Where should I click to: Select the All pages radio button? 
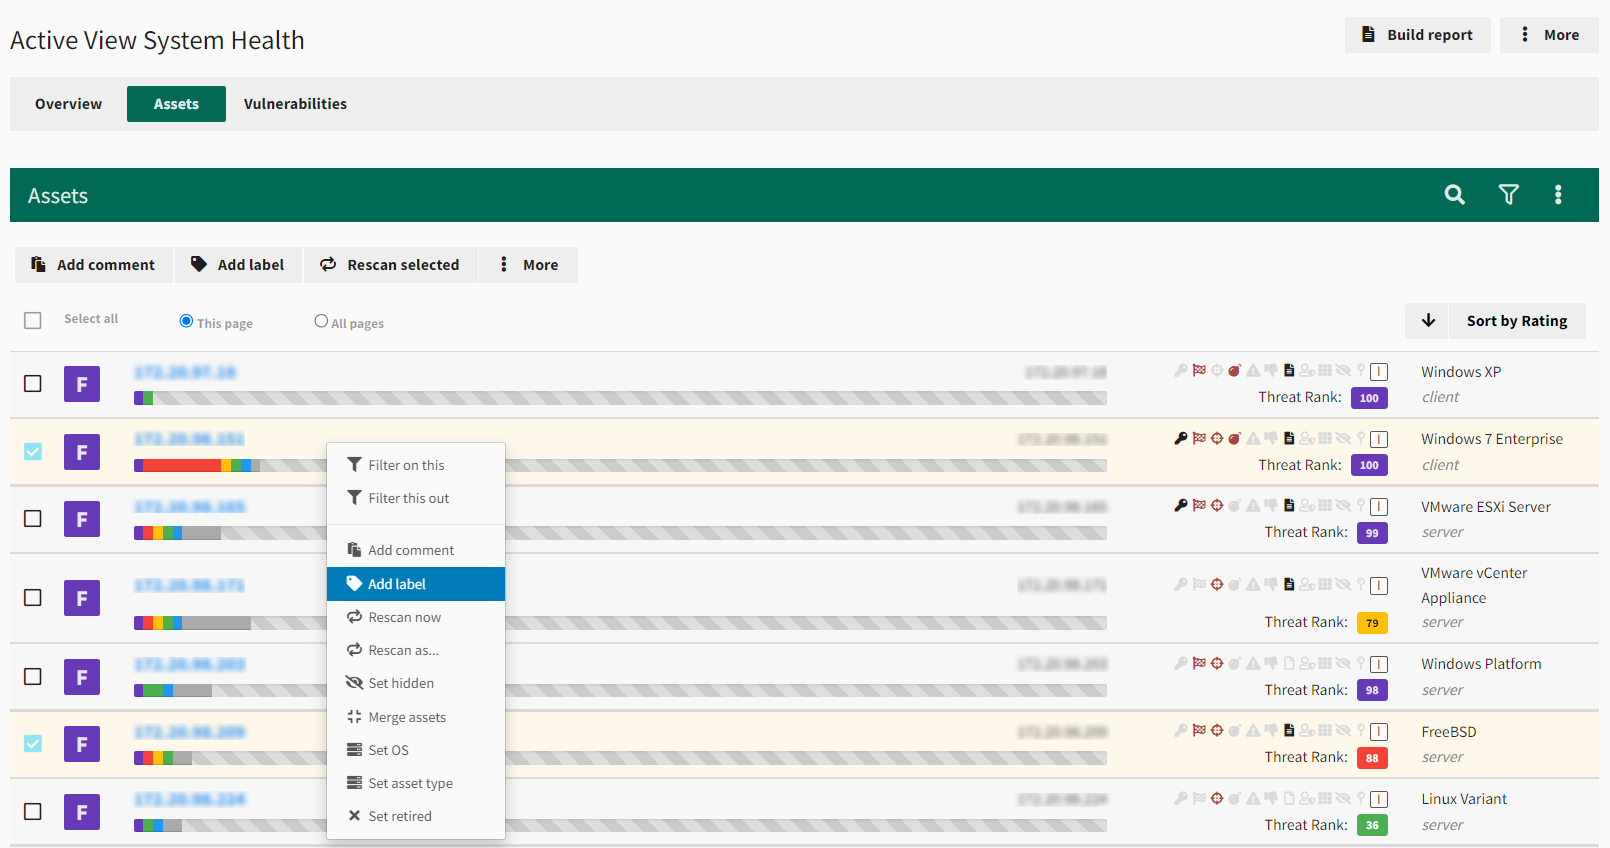point(321,321)
